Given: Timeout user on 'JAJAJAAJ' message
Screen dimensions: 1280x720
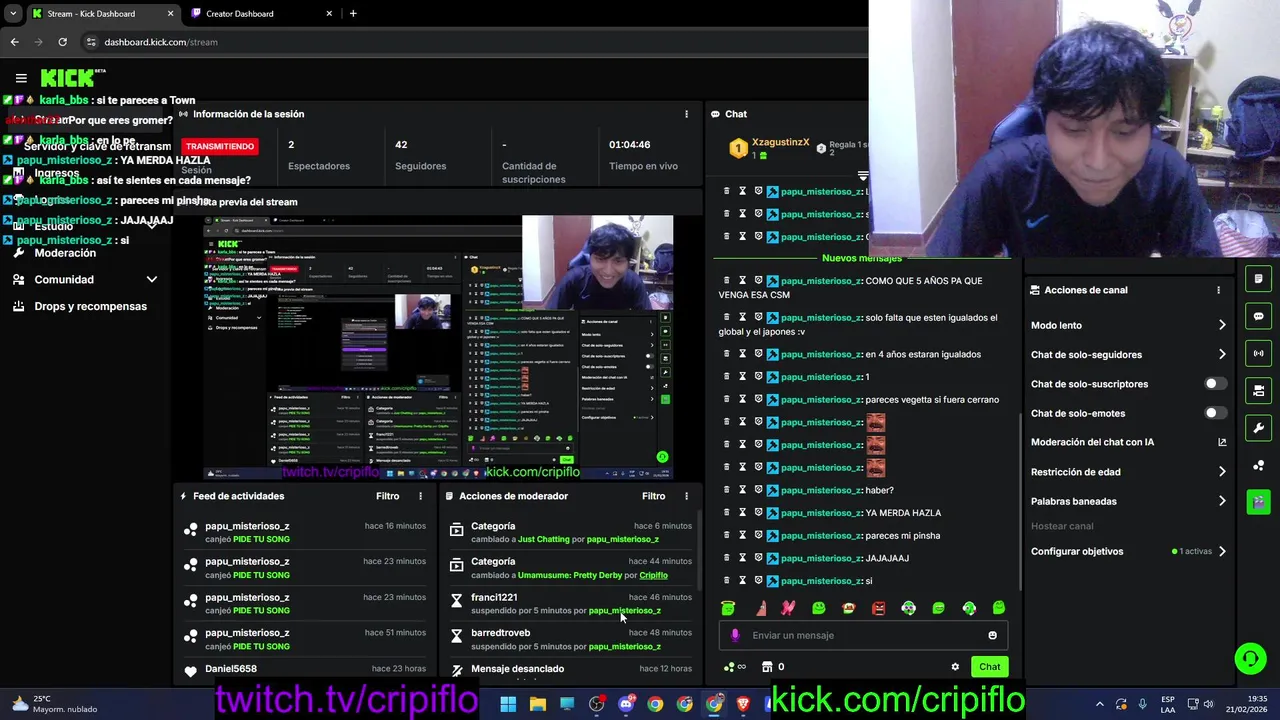Looking at the screenshot, I should tap(742, 558).
